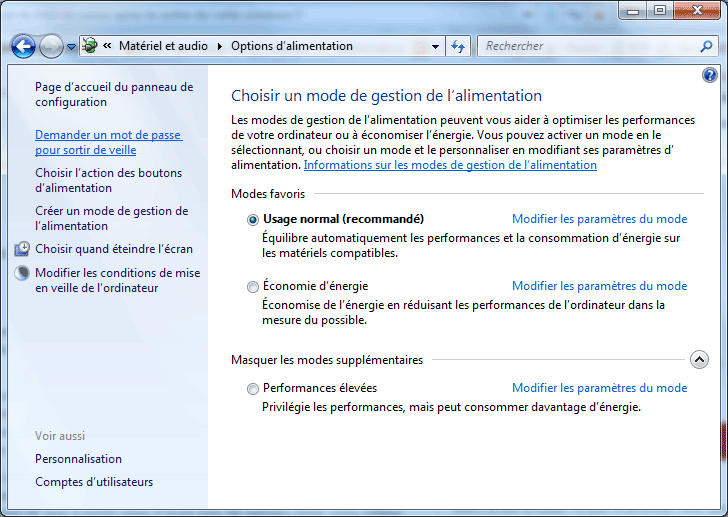Viewport: 728px width, 517px height.
Task: Open help with the blue question mark
Action: pyautogui.click(x=709, y=75)
